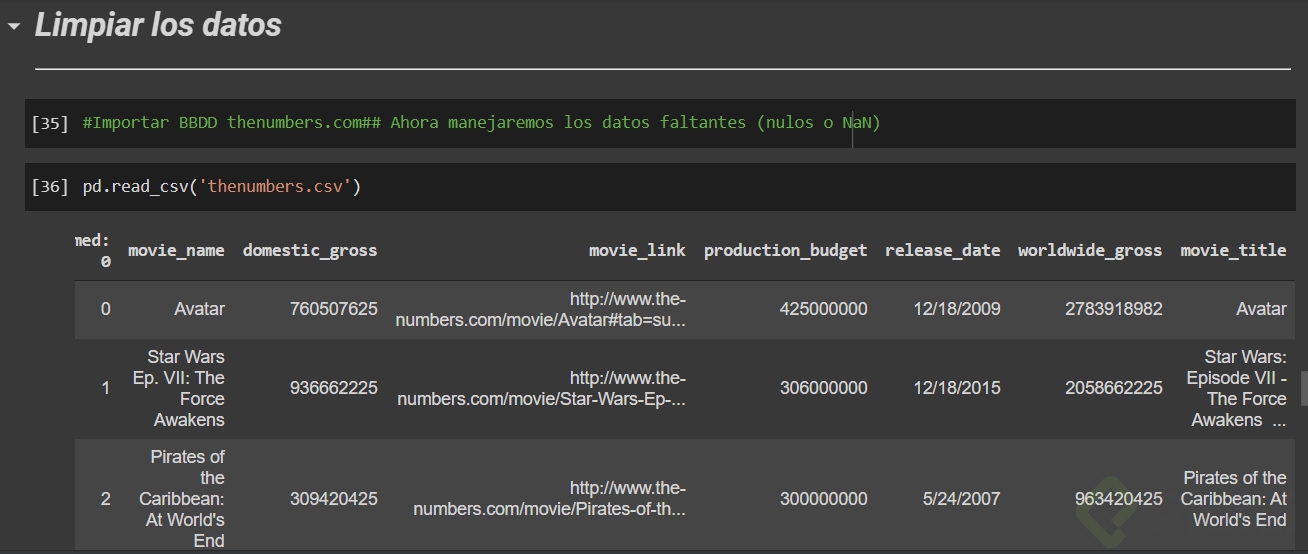Viewport: 1308px width, 554px height.
Task: Click the worldwide gross value 2783918982
Action: [1114, 309]
